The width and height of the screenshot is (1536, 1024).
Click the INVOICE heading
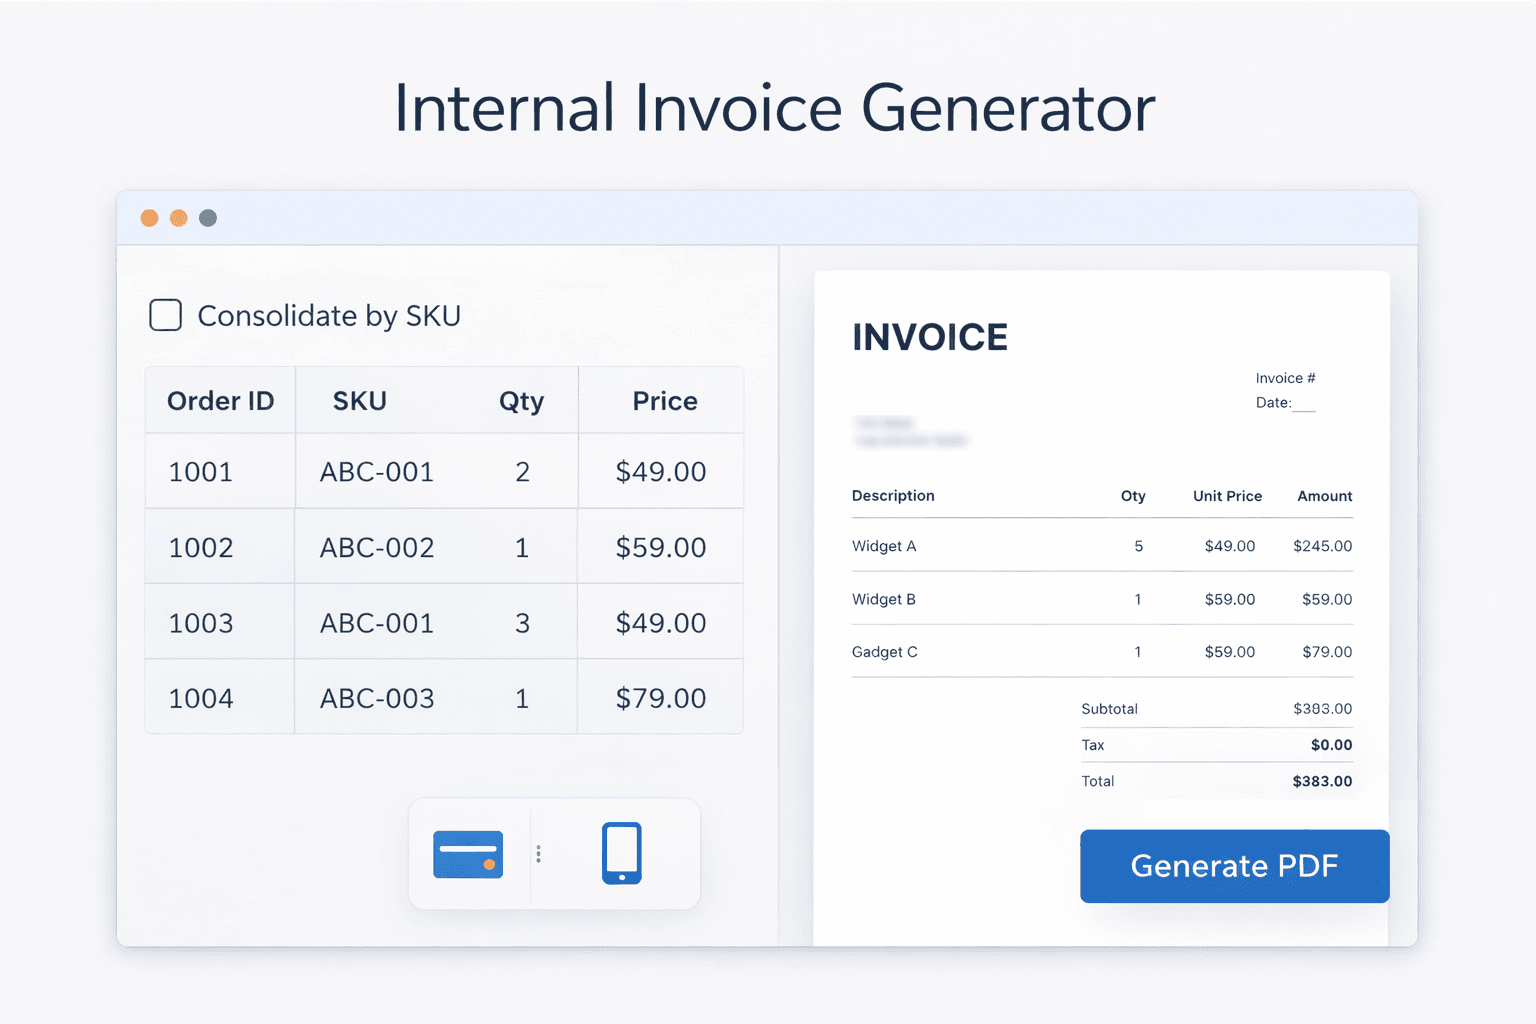(929, 337)
